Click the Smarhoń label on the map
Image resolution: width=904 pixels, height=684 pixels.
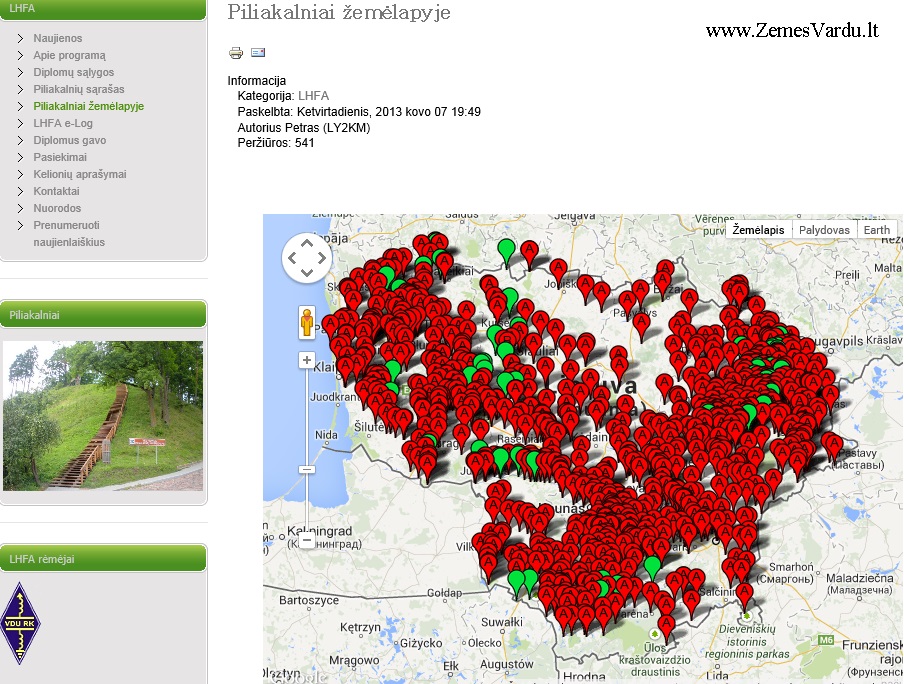point(791,567)
